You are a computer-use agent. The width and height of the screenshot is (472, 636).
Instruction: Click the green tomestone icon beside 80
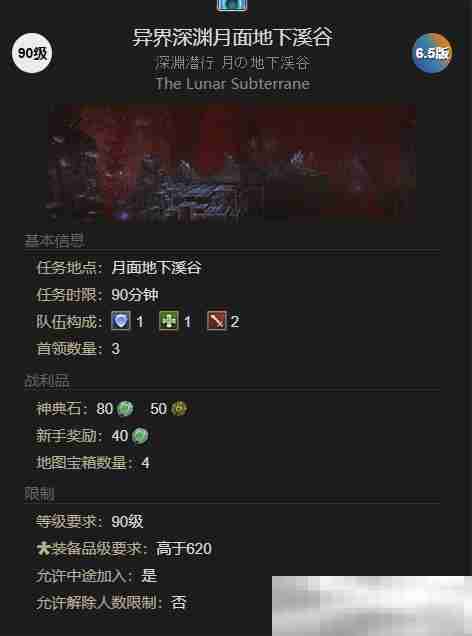125,408
